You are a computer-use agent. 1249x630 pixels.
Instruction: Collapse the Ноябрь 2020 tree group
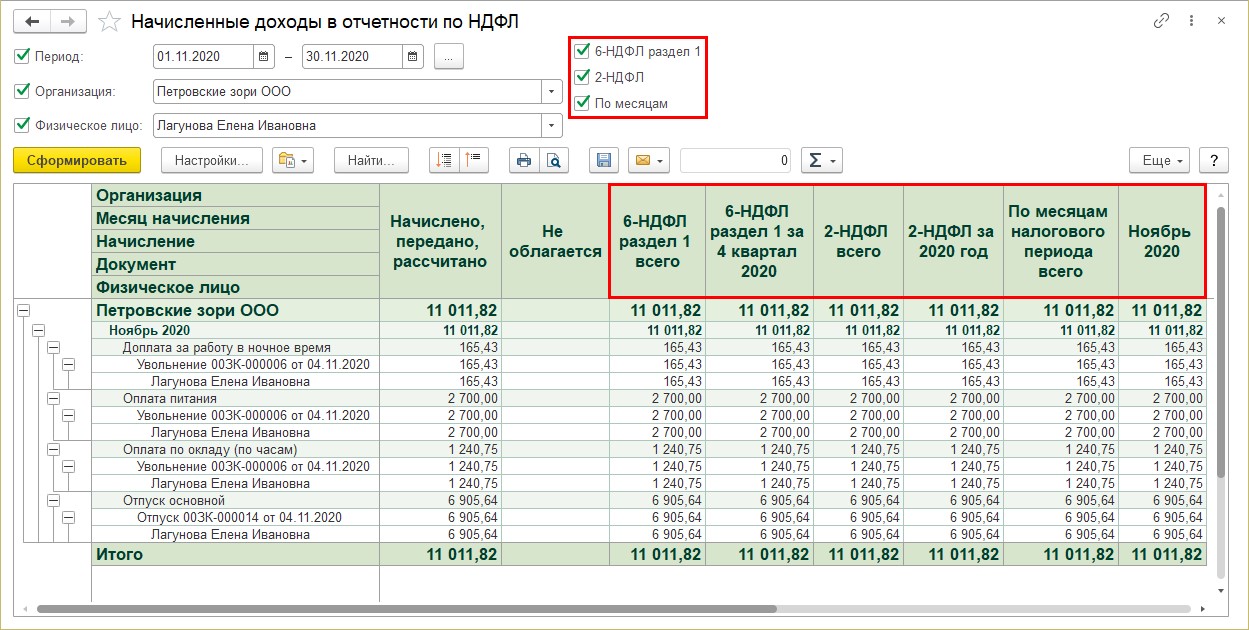click(x=40, y=330)
